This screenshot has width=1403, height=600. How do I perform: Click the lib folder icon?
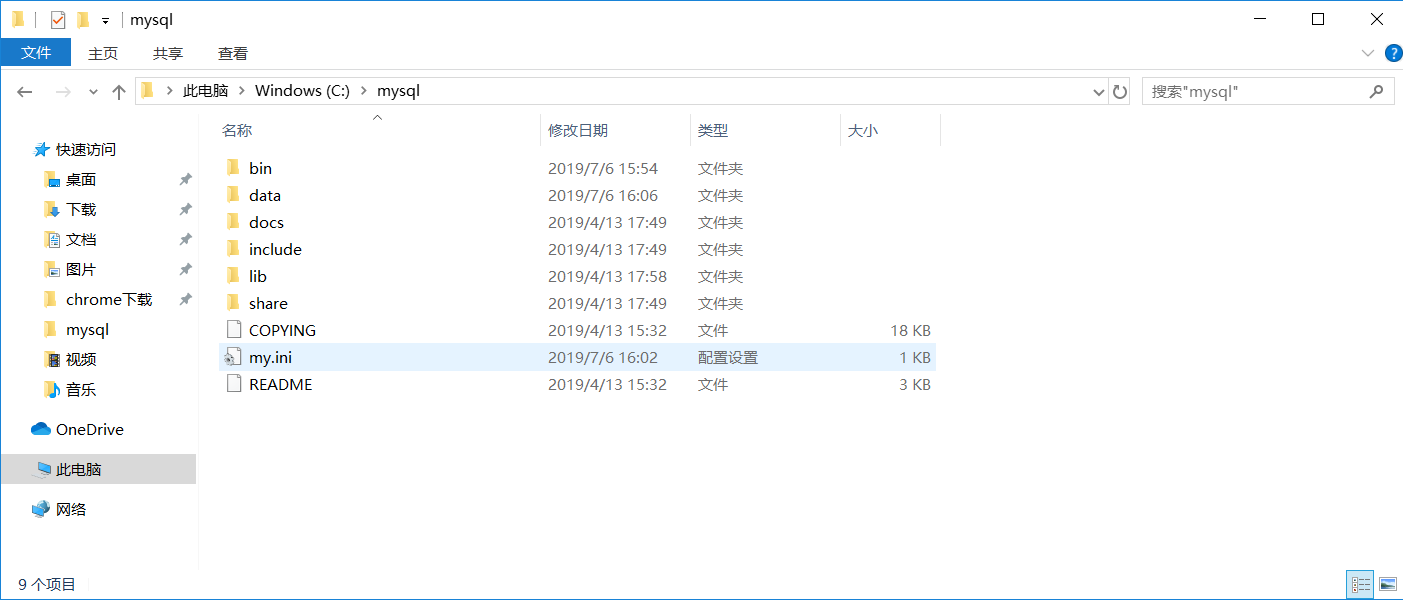(x=233, y=276)
